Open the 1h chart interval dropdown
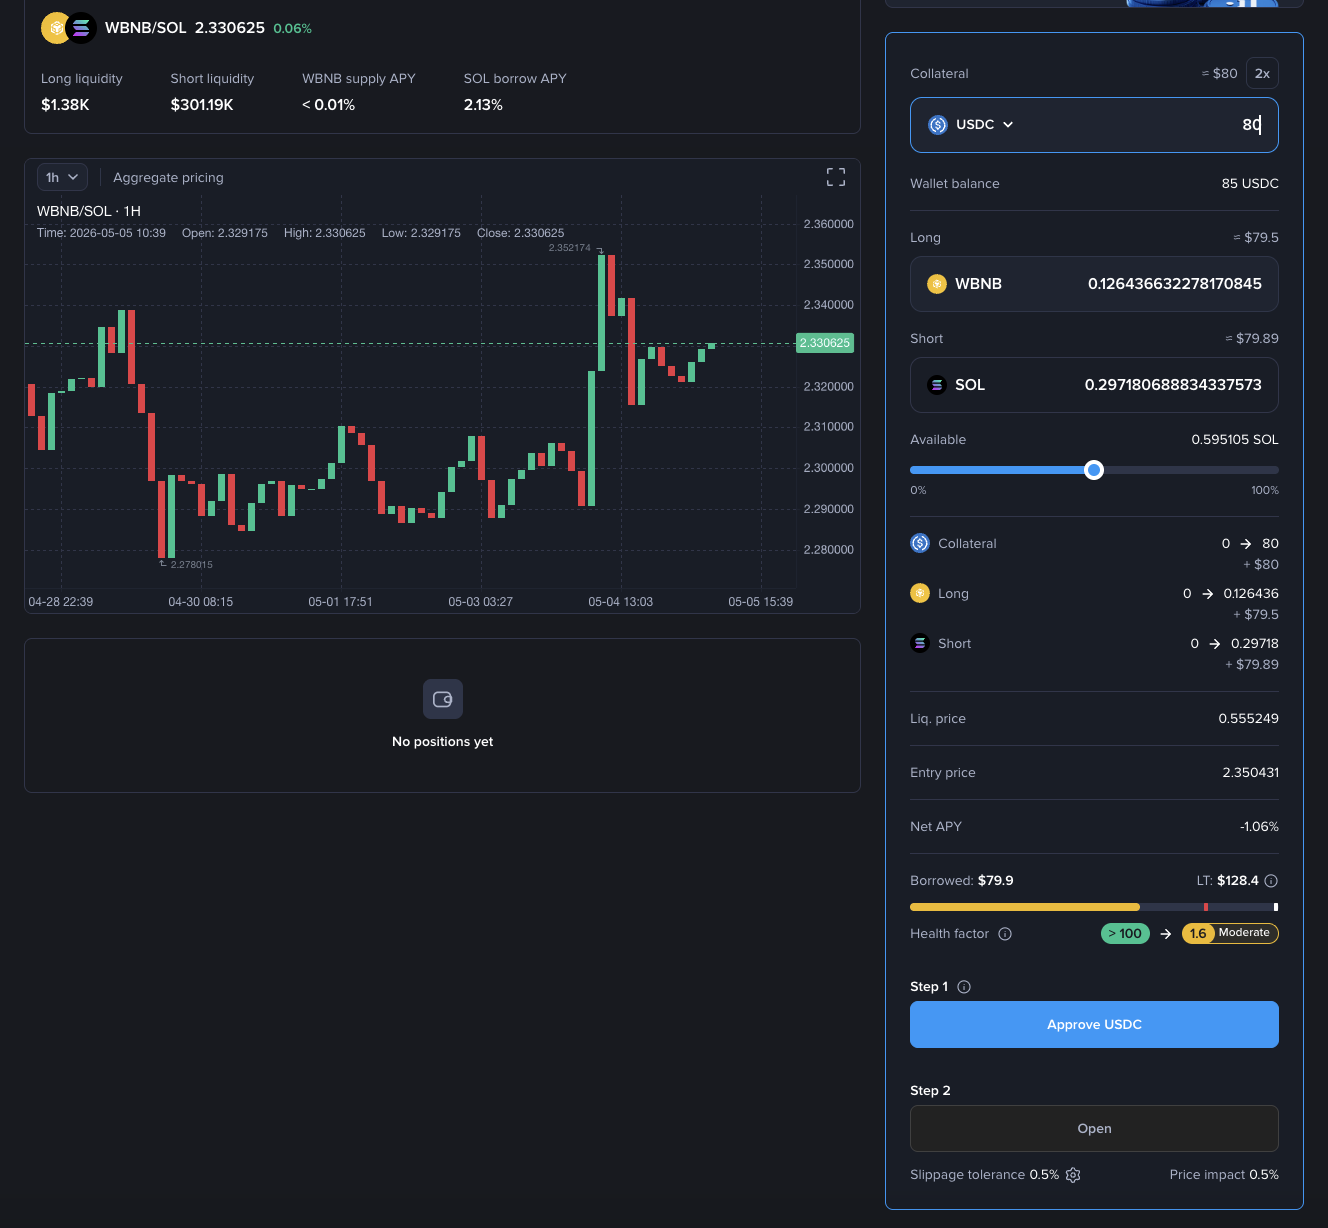The width and height of the screenshot is (1328, 1228). (x=62, y=177)
